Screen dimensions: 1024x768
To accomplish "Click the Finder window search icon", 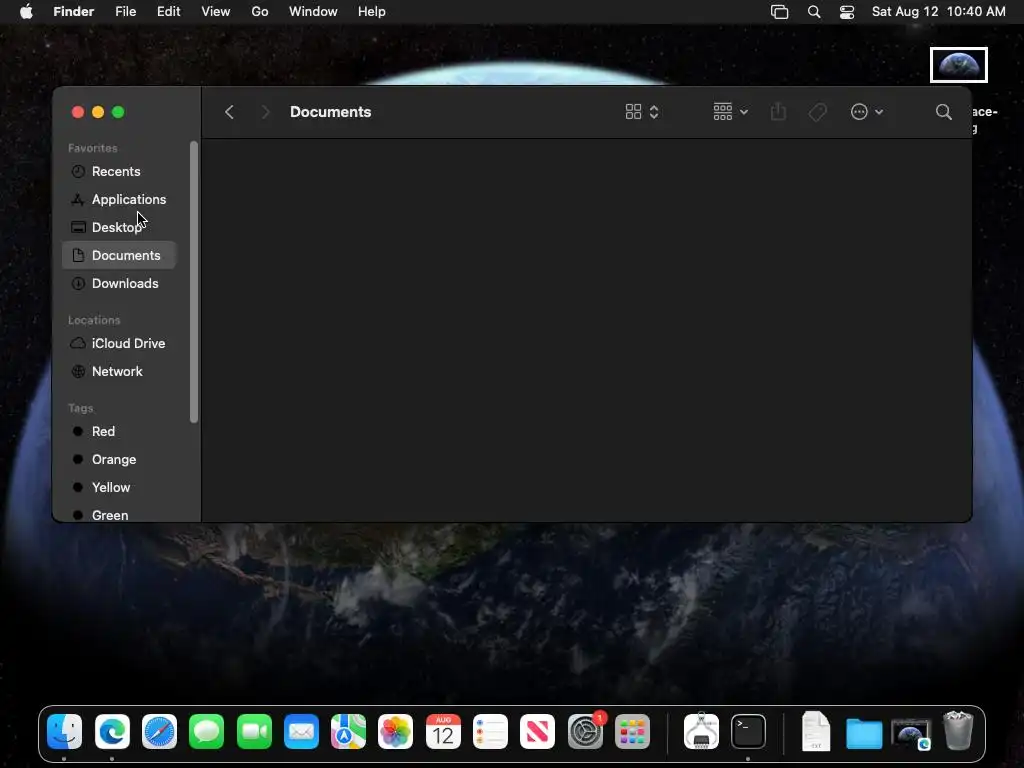I will pos(943,112).
